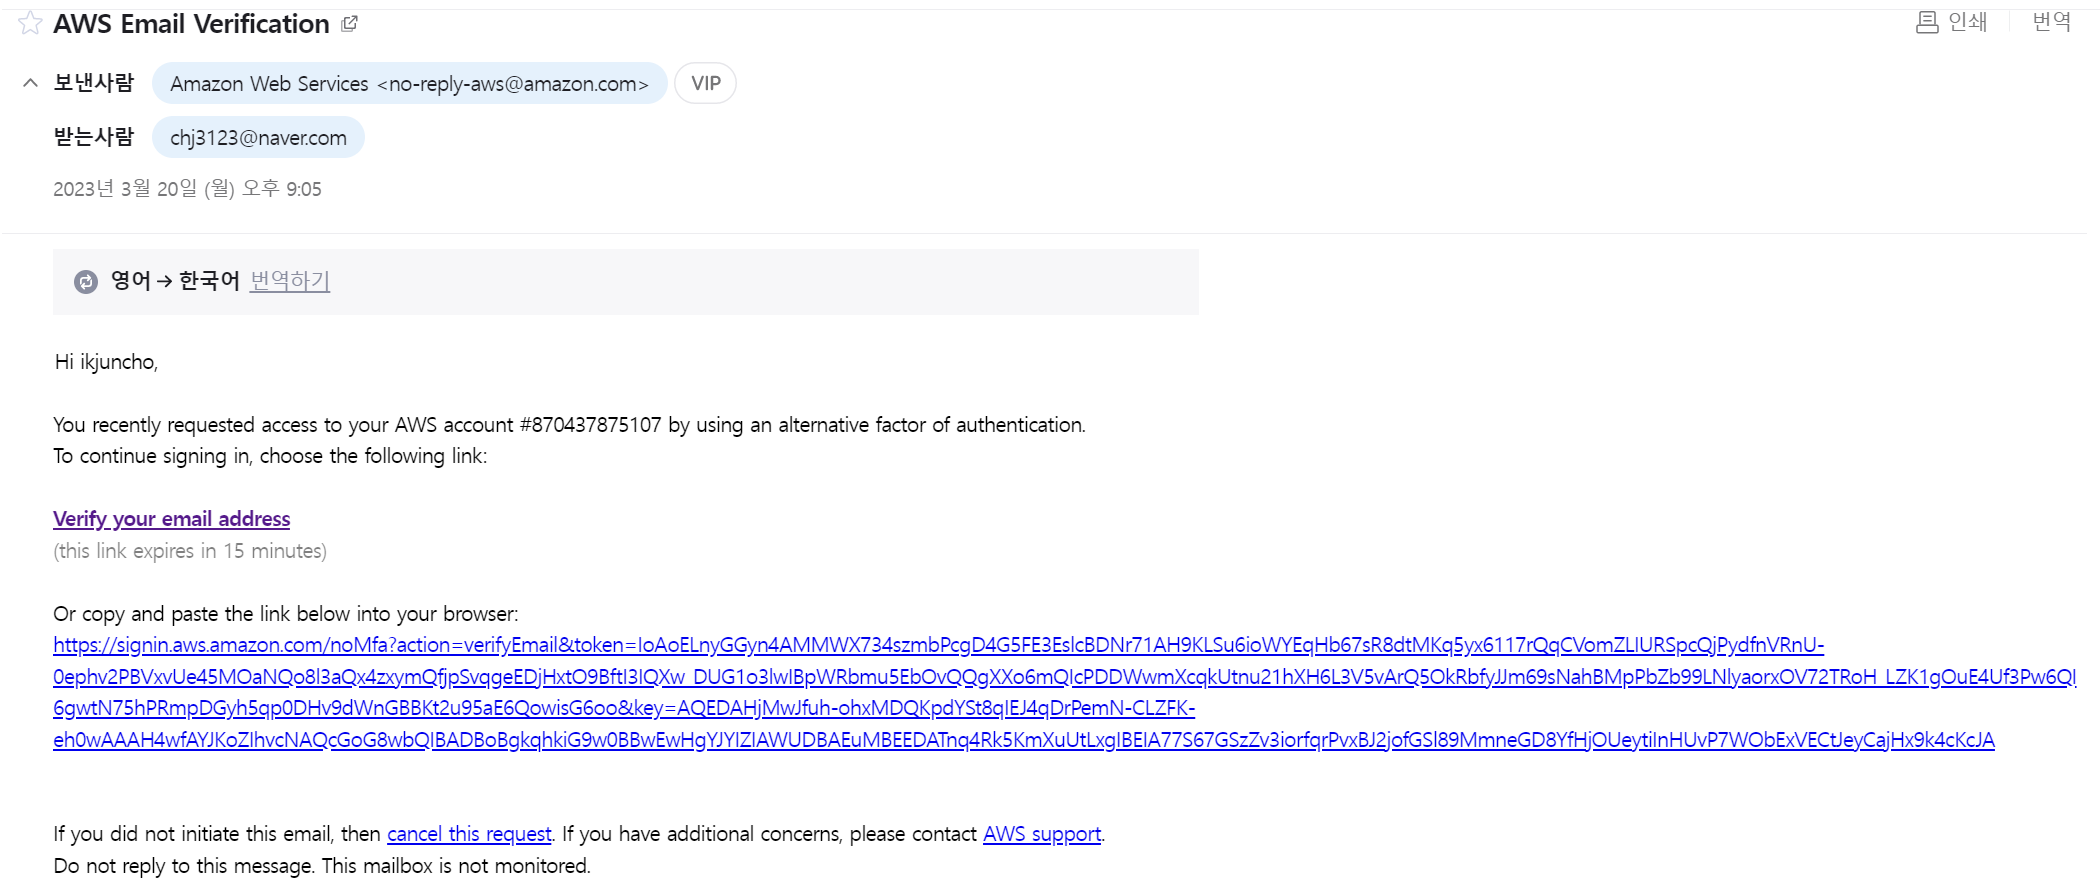2100x895 pixels.
Task: Click the Hi ikjuncho, greeting
Action: (106, 362)
